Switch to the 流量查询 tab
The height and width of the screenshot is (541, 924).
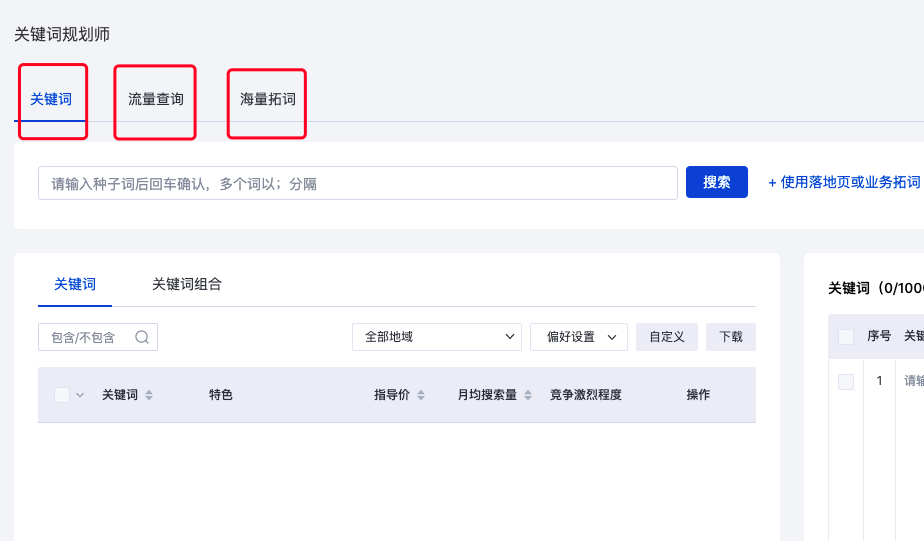(x=156, y=99)
